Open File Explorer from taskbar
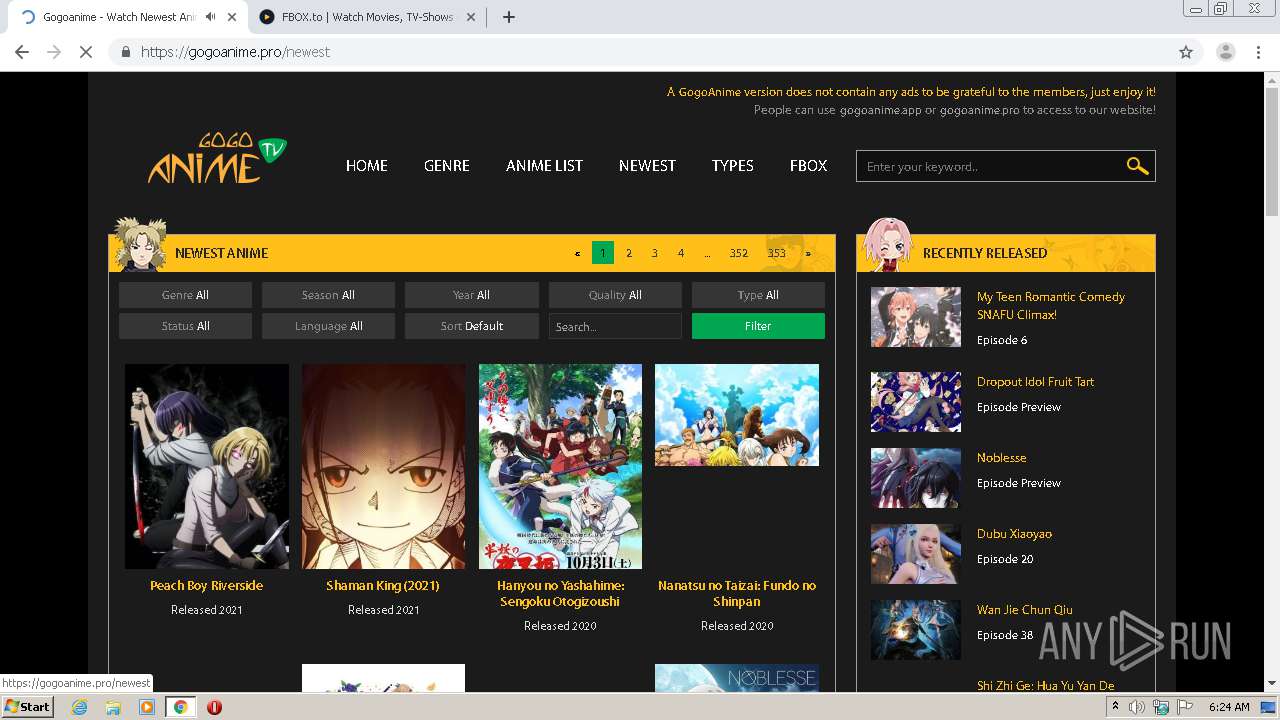Viewport: 1280px width, 720px height. [x=113, y=707]
